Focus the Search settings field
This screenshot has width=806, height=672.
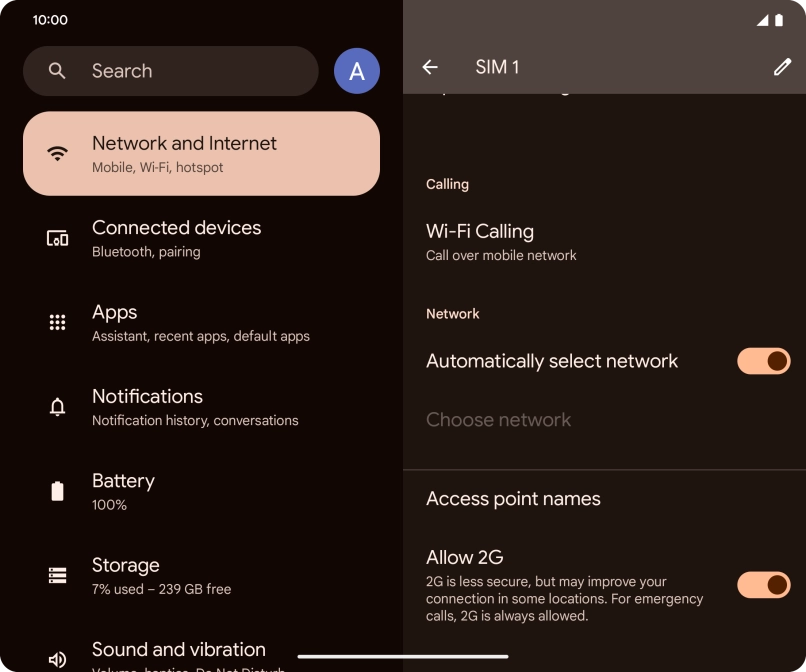[171, 71]
